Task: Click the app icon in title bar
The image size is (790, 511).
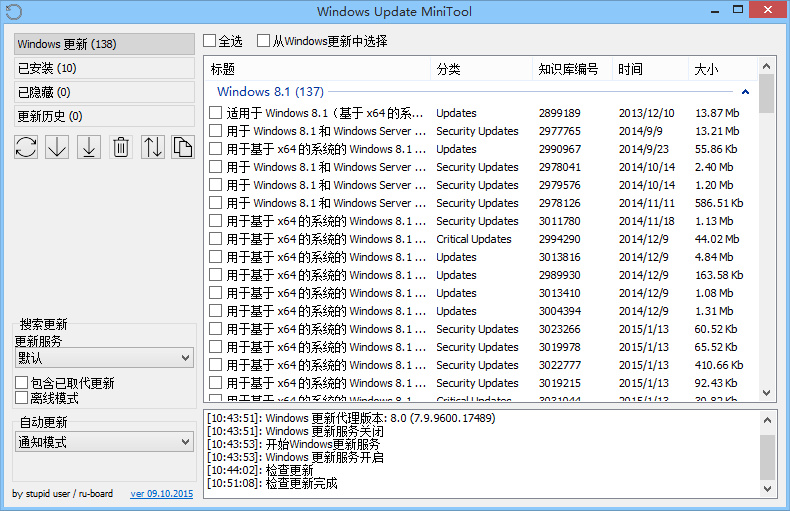Action: (14, 12)
